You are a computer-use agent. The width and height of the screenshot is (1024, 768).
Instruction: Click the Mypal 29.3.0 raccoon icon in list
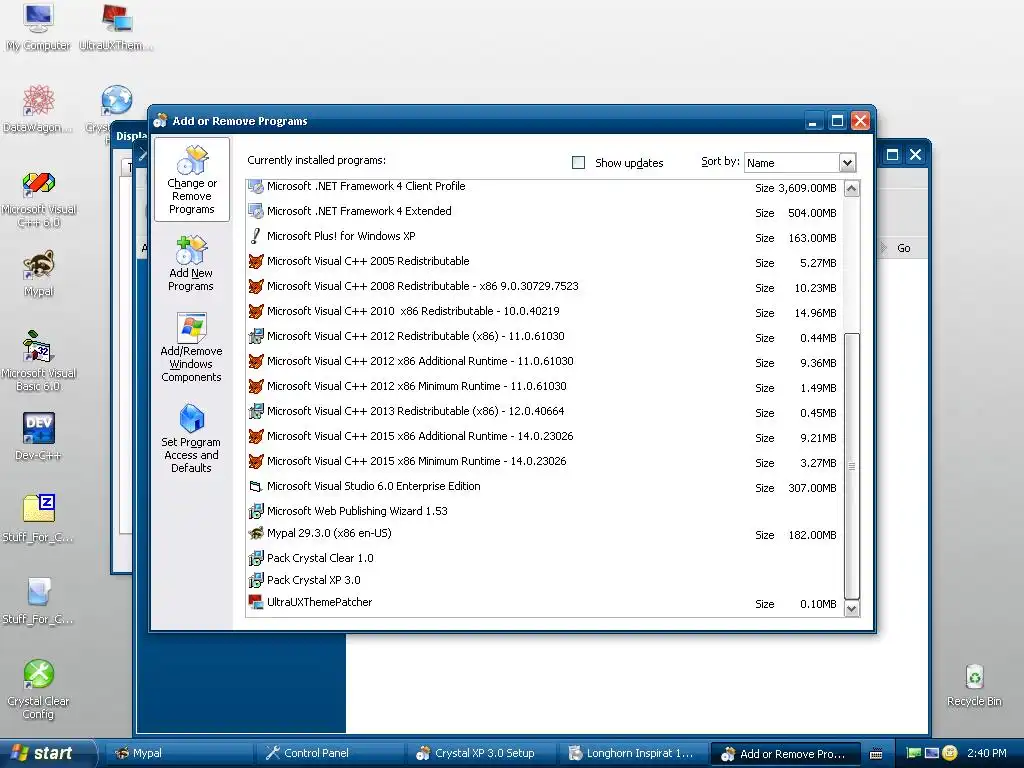tap(256, 534)
